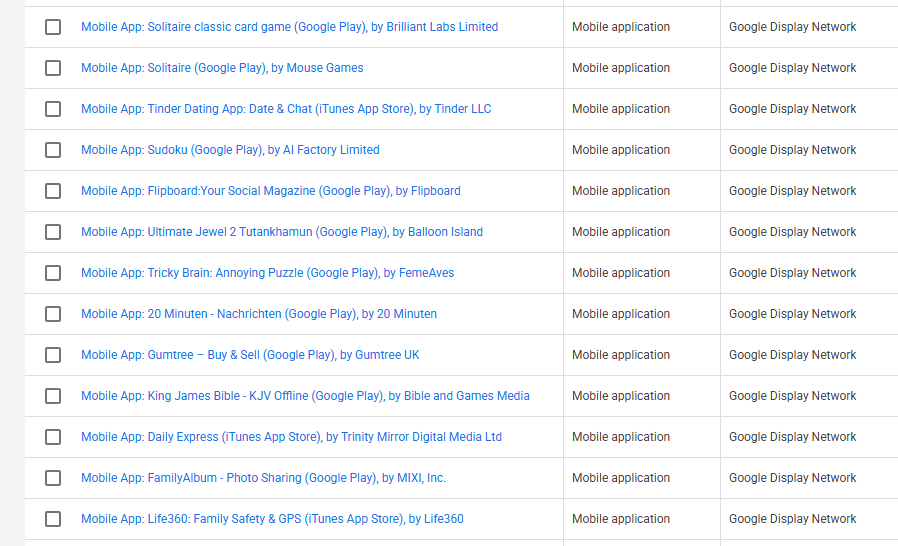Check the Solitaire classic card game row checkbox

coord(53,27)
